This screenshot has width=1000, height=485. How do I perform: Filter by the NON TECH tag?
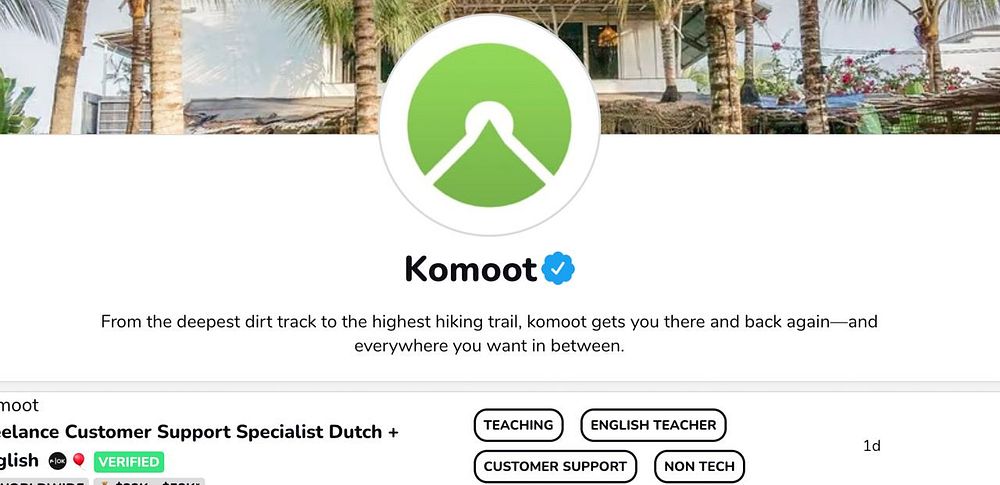[x=699, y=466]
